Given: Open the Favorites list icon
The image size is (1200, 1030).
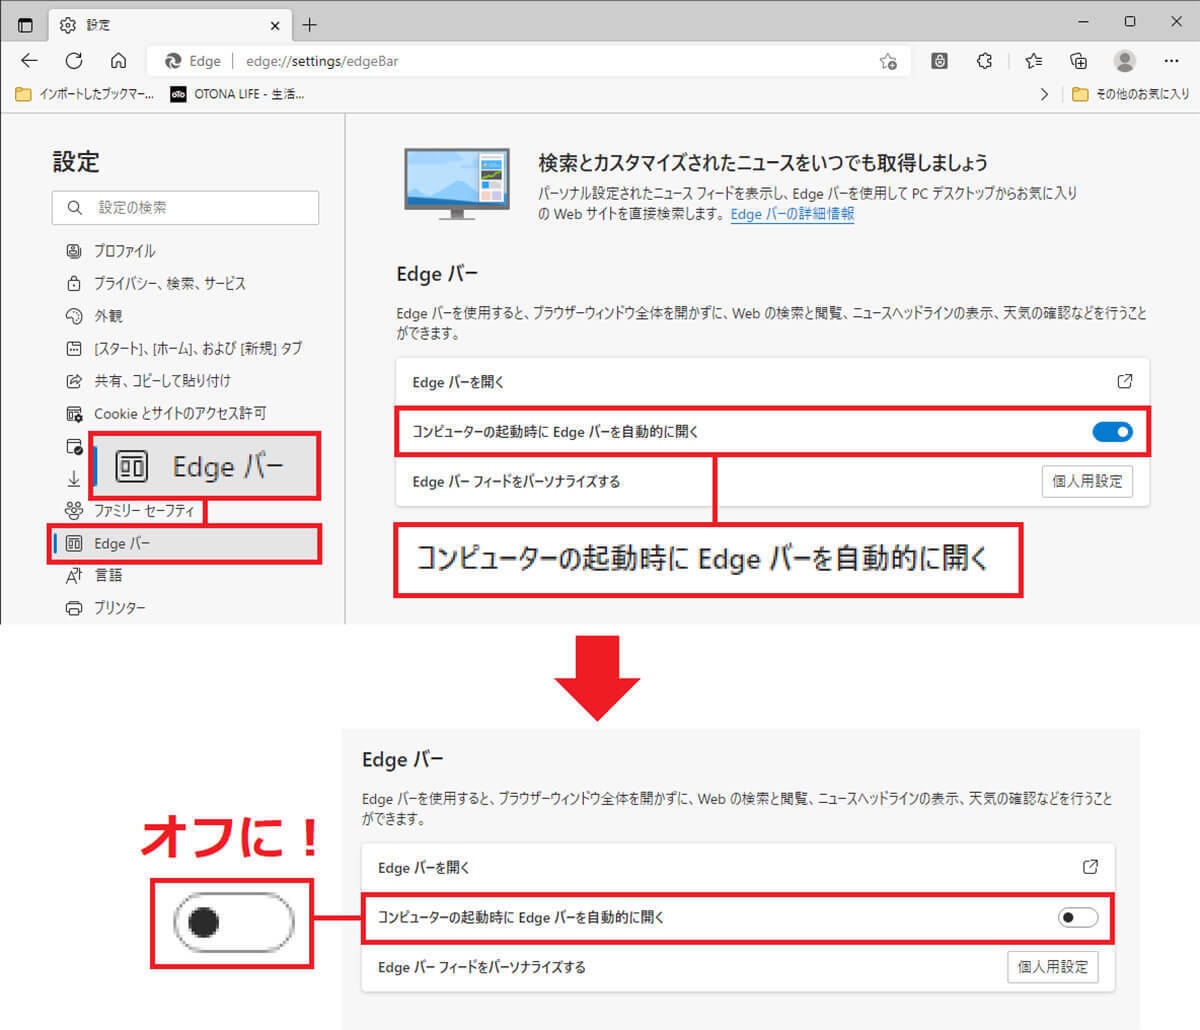Looking at the screenshot, I should [1034, 61].
